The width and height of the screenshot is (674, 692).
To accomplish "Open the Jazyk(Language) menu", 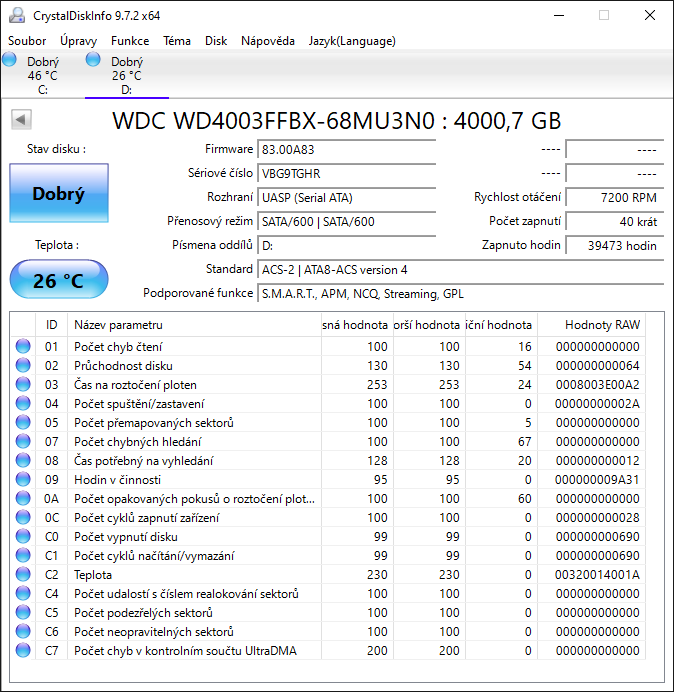I will point(352,41).
